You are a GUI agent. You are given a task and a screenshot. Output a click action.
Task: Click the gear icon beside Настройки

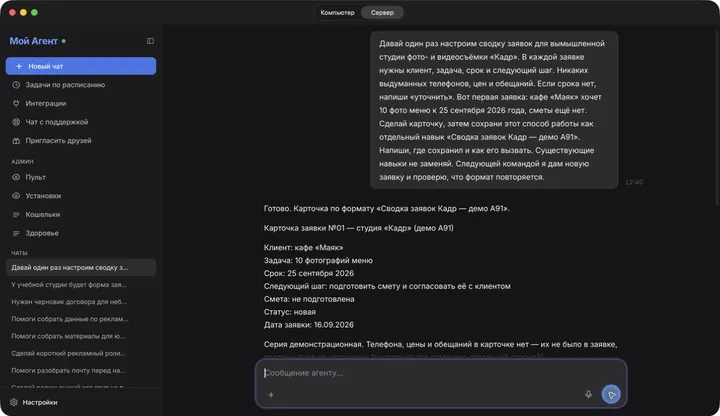click(x=14, y=402)
